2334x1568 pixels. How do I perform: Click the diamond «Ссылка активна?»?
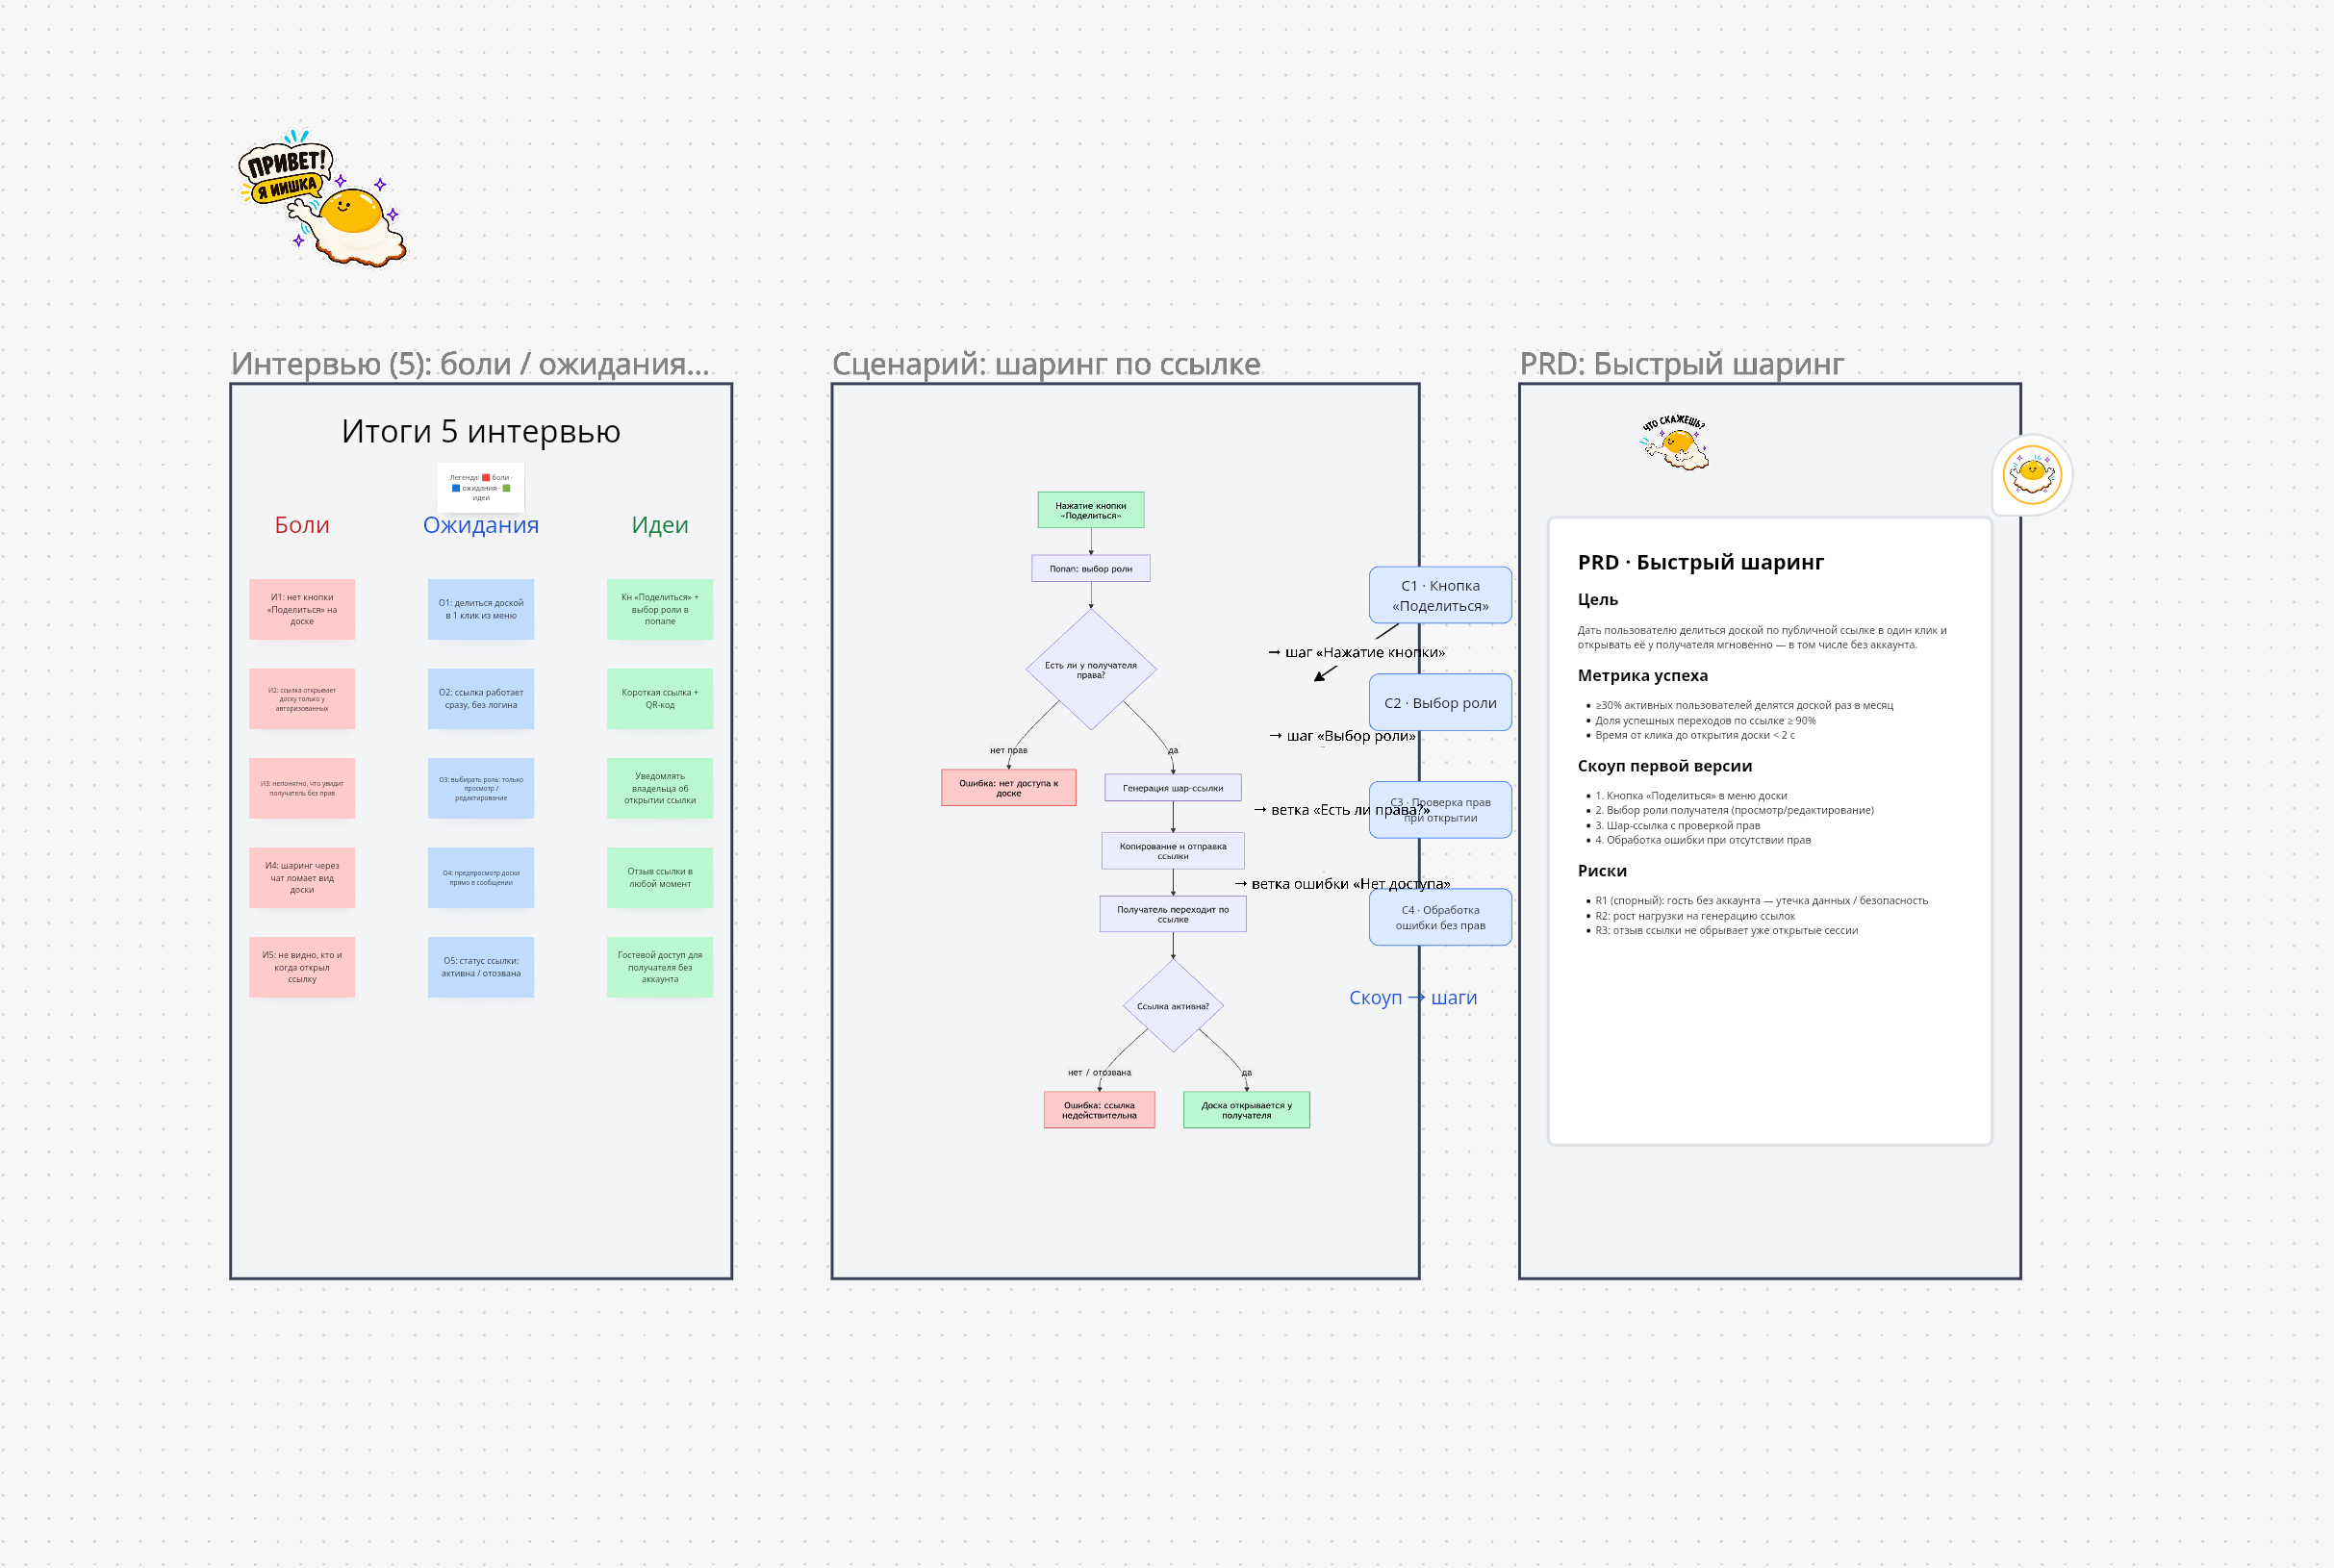(1173, 1006)
